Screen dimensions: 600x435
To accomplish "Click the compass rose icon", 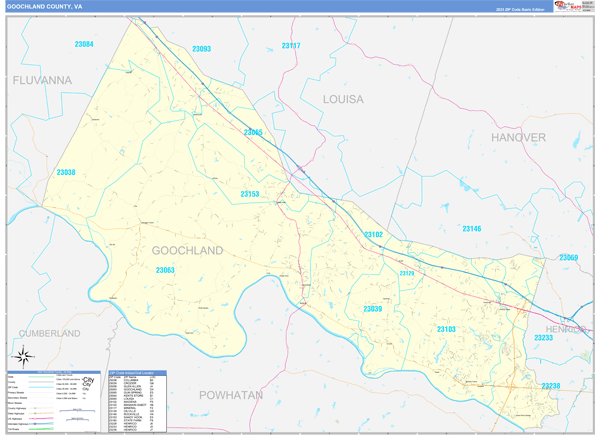I will [x=21, y=355].
